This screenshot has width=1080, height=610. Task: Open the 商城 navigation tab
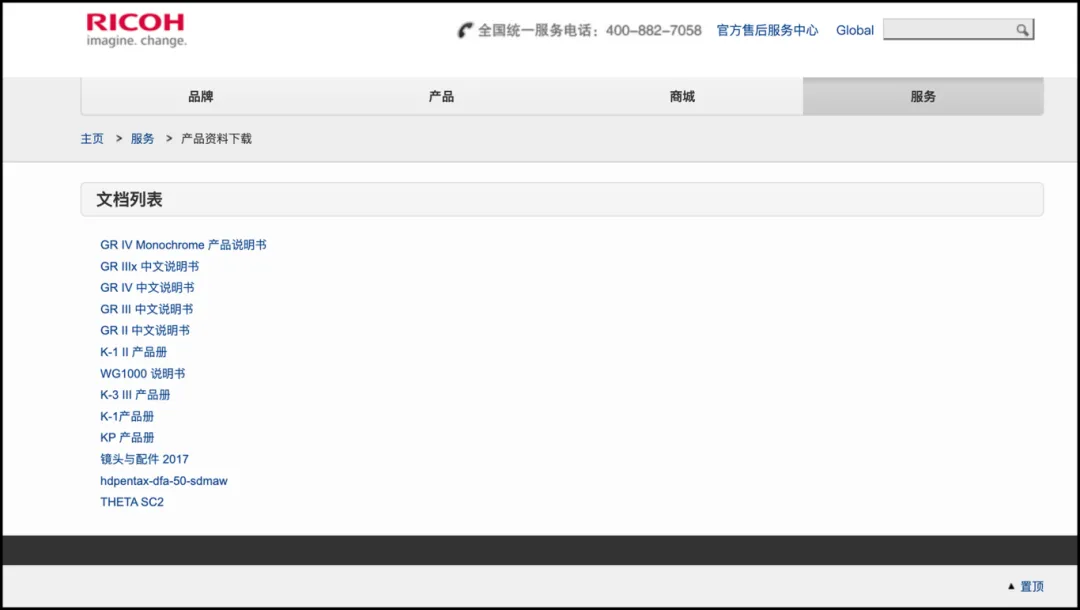tap(683, 96)
